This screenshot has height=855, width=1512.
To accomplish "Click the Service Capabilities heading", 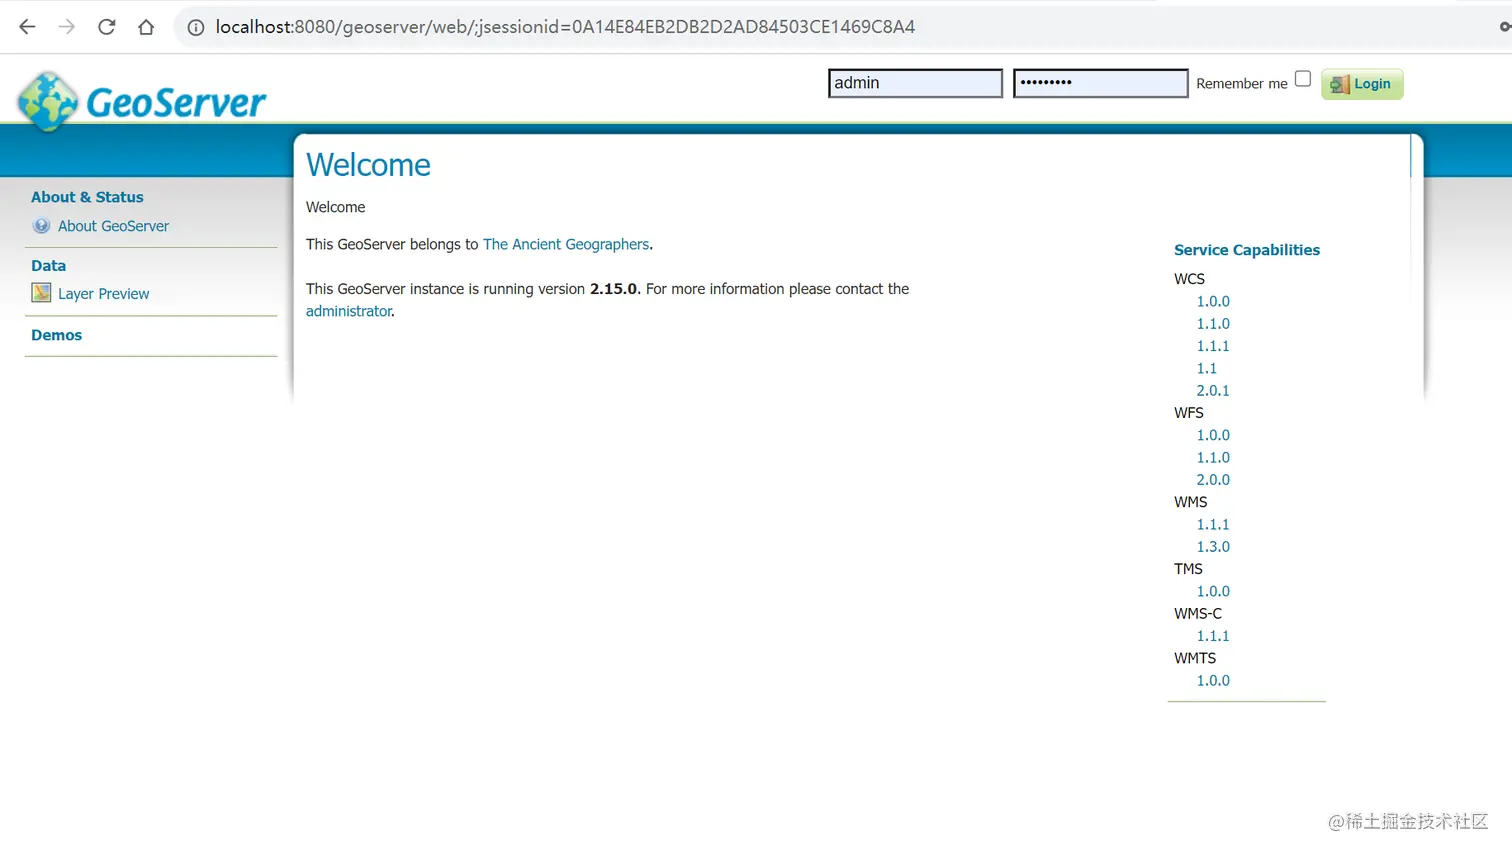I will pyautogui.click(x=1247, y=250).
